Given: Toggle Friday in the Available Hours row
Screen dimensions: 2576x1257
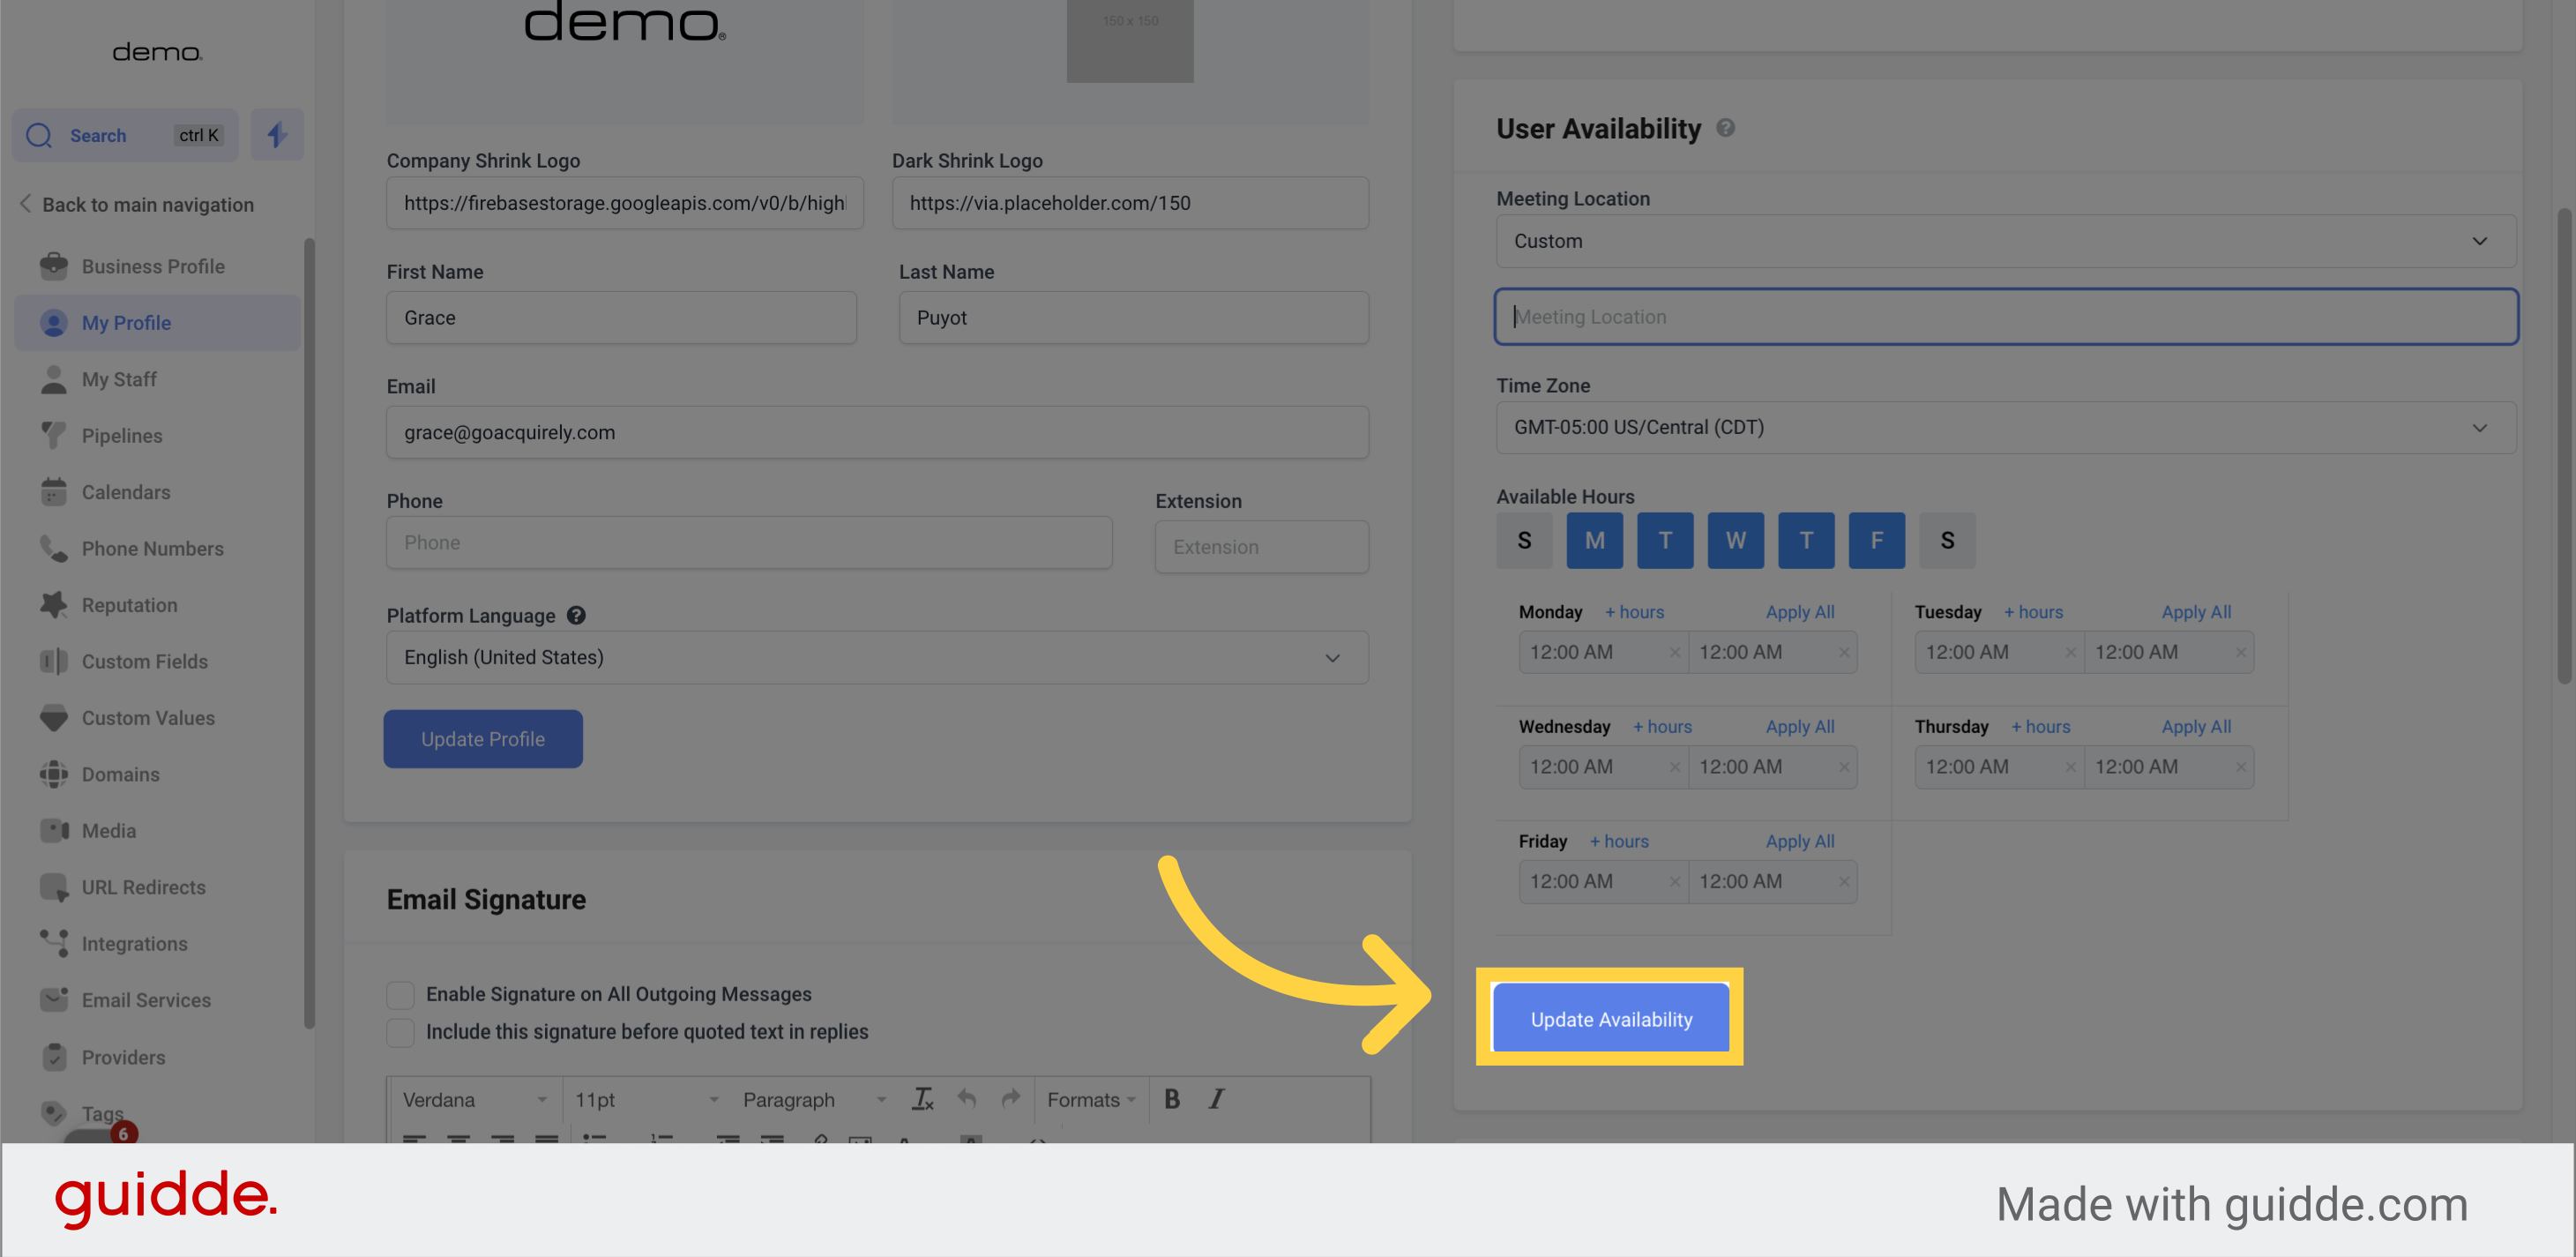Looking at the screenshot, I should point(1877,540).
